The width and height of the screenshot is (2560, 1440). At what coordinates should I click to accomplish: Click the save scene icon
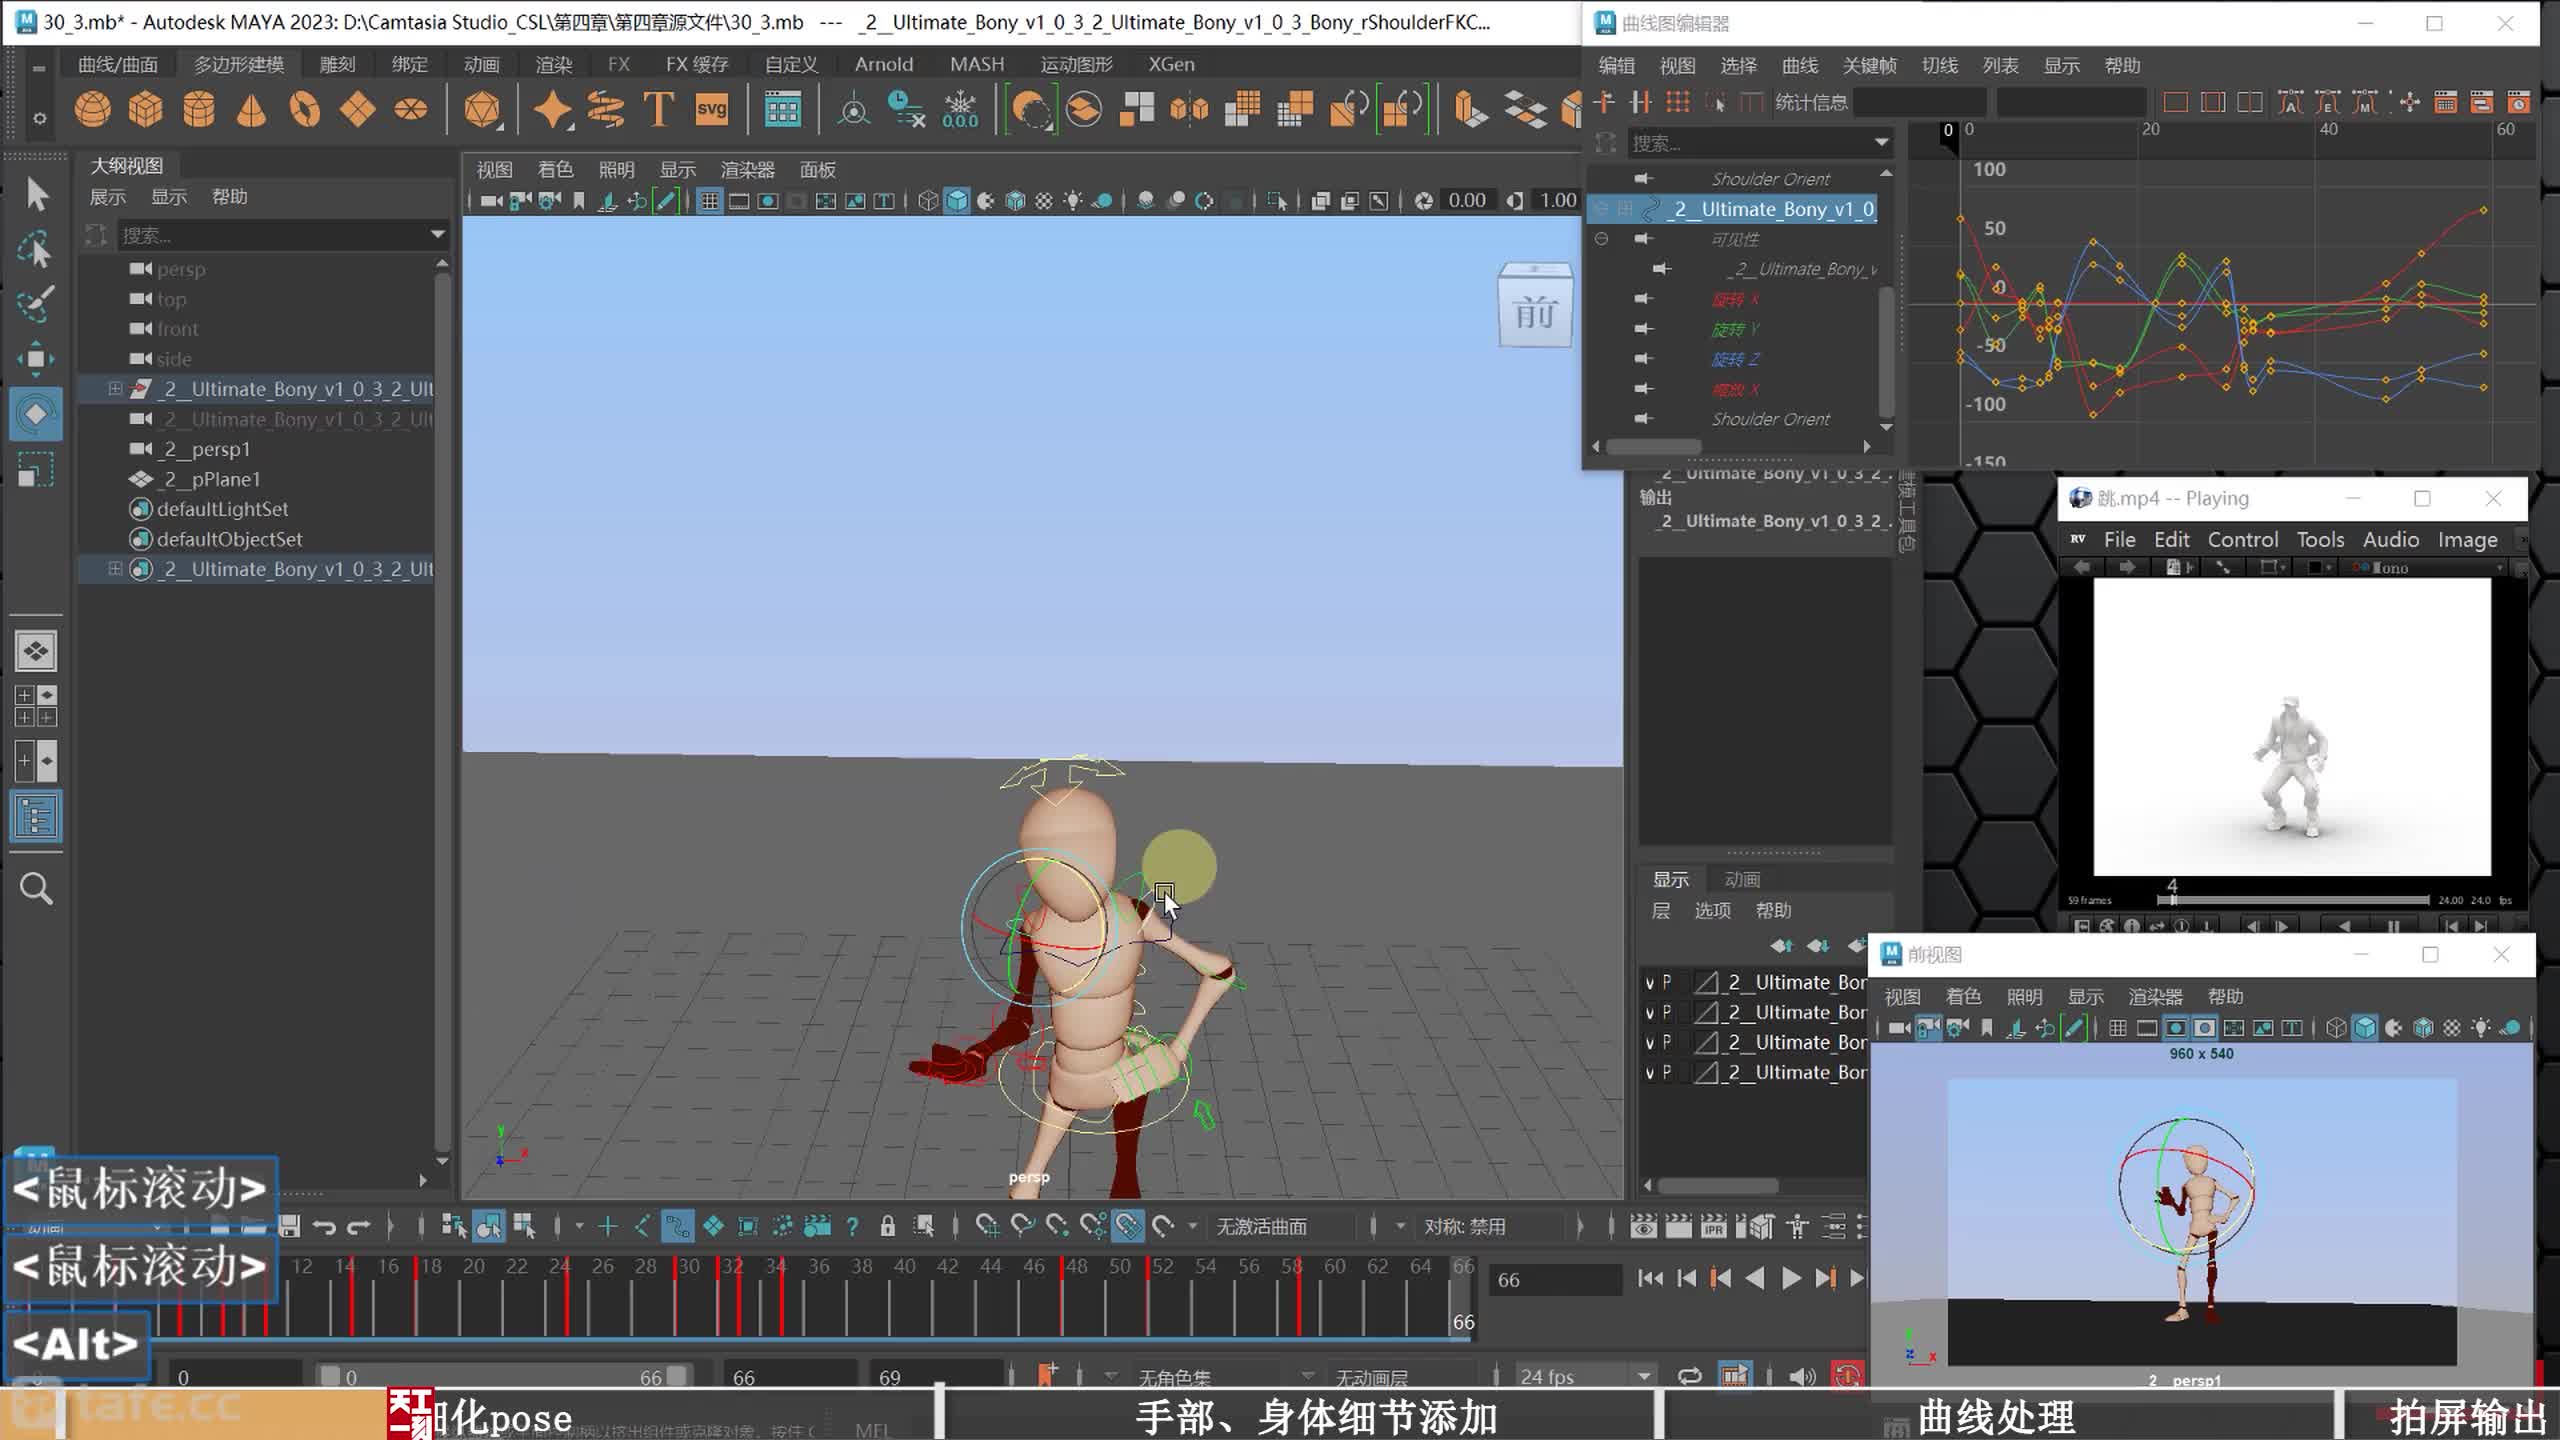290,1226
